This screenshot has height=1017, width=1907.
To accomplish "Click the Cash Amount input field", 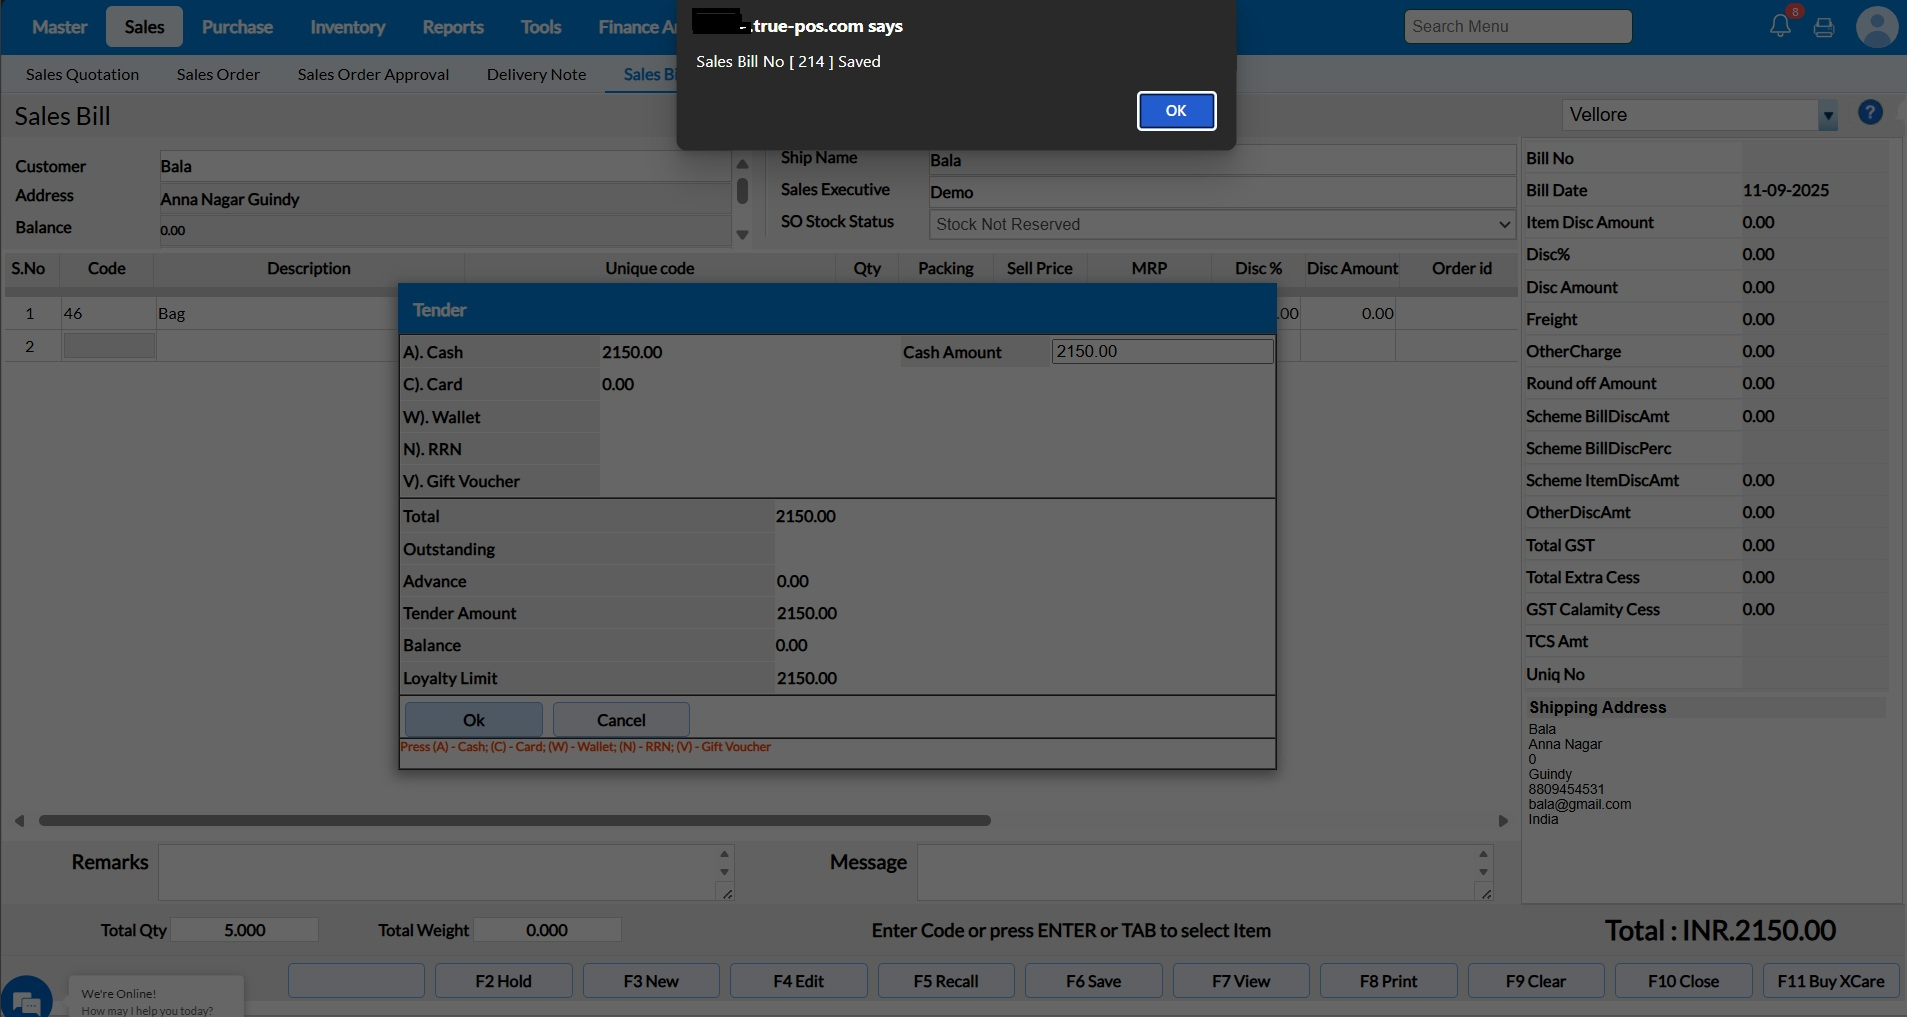I will (x=1162, y=352).
